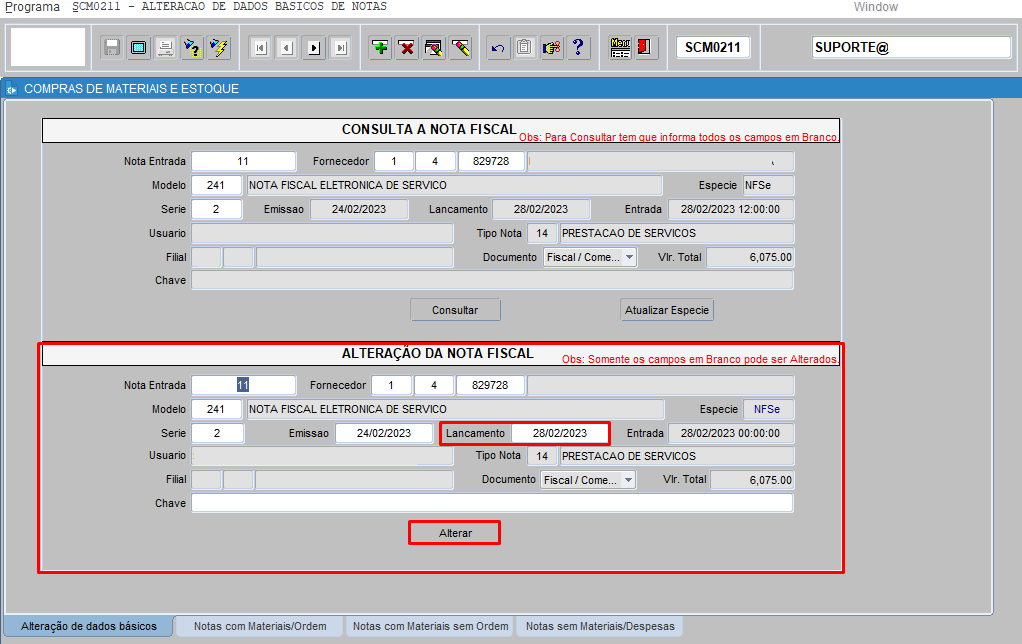The width and height of the screenshot is (1022, 644).
Task: Click the green plus insert record icon
Action: [x=381, y=48]
